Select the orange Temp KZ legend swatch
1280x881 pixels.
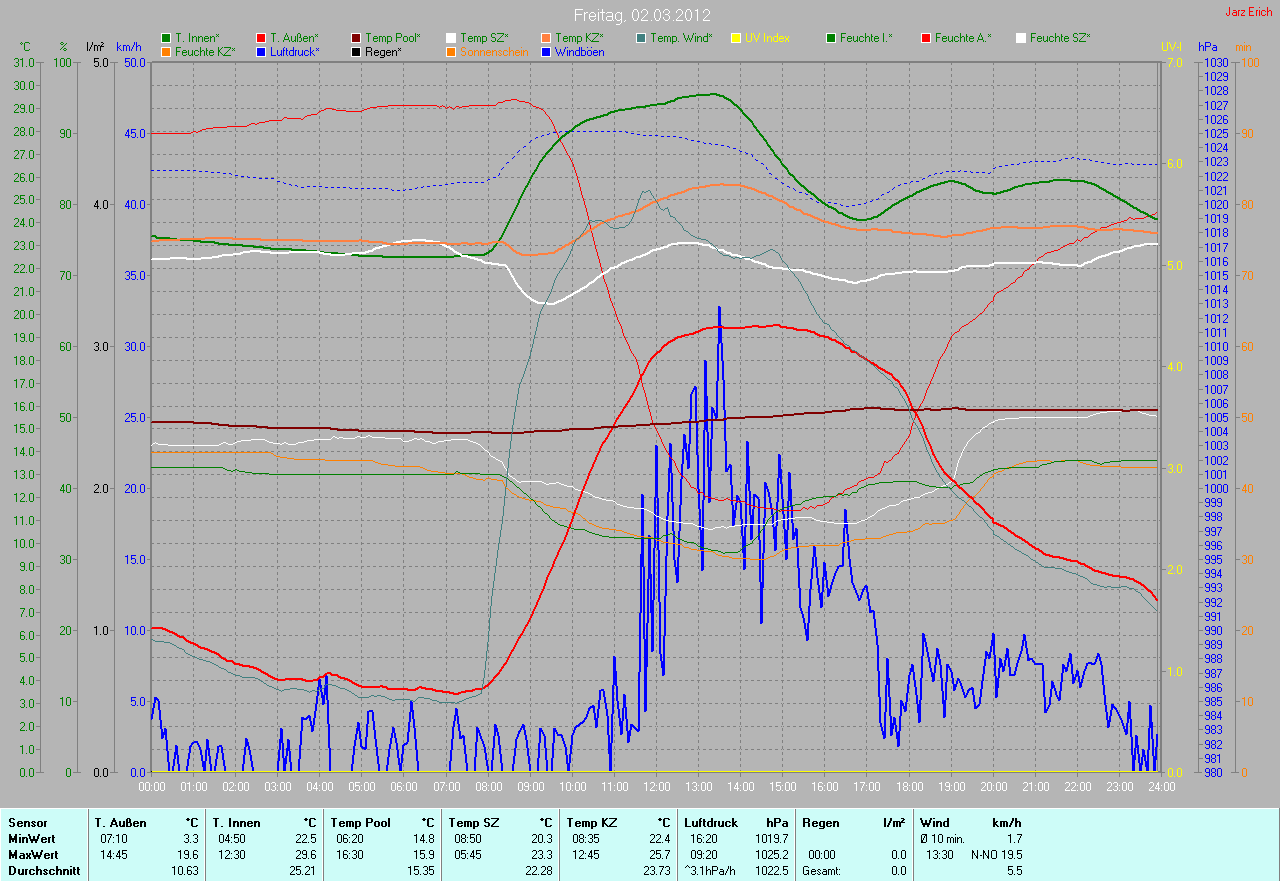pos(546,38)
